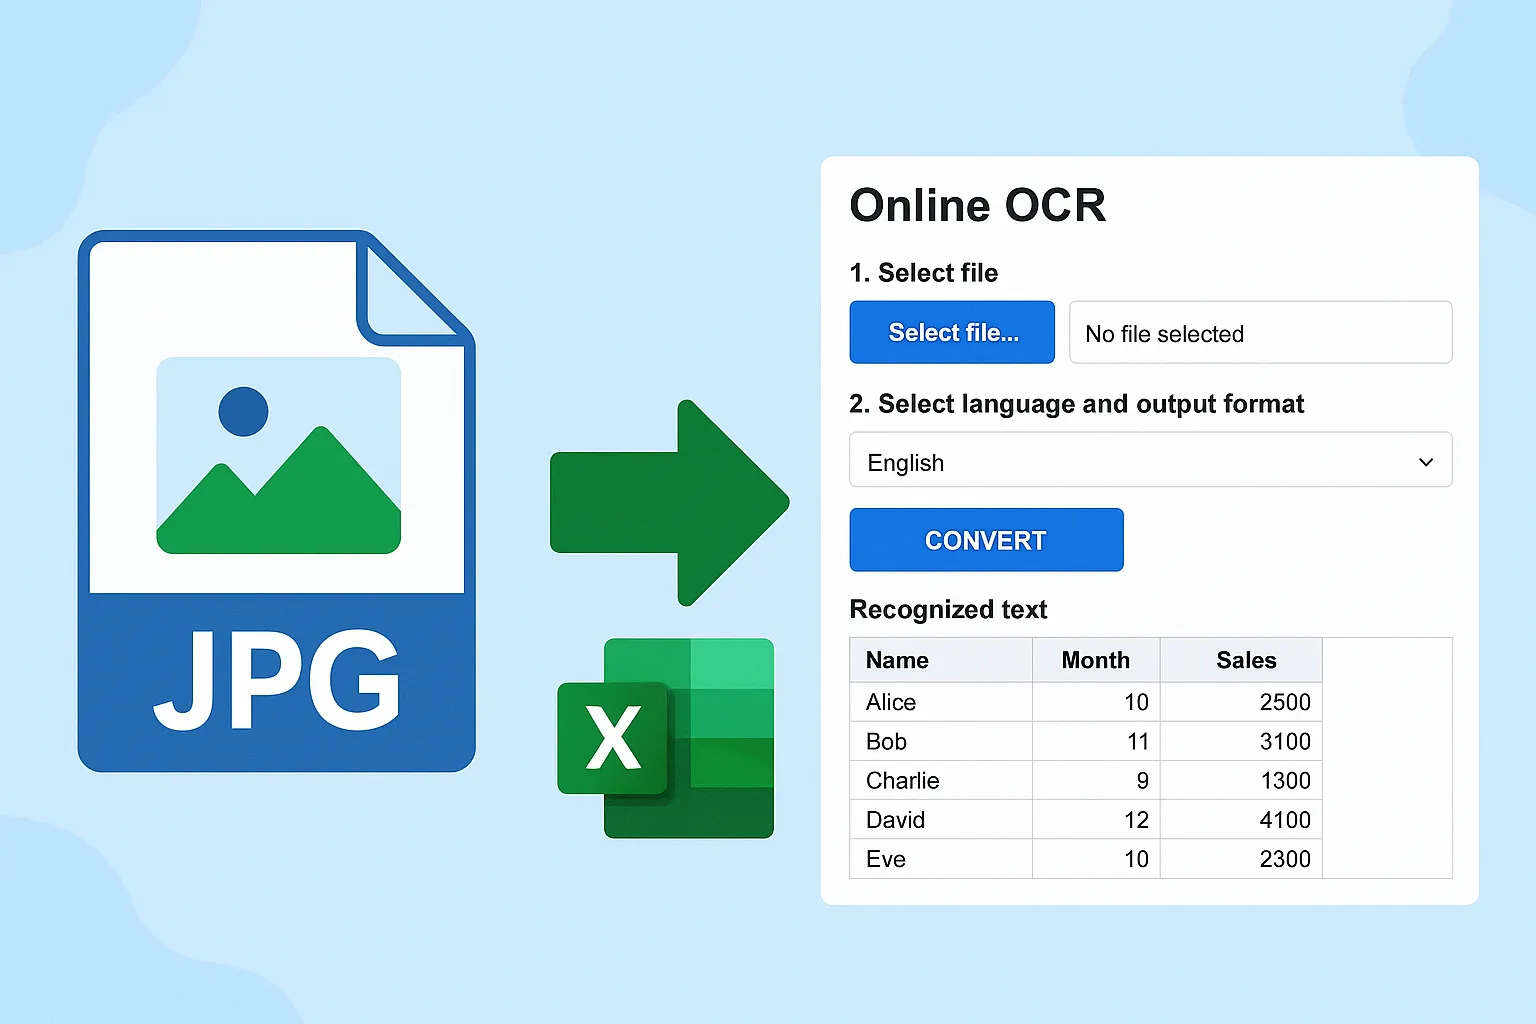1536x1024 pixels.
Task: Select the 'Bob' name cell
Action: [941, 741]
